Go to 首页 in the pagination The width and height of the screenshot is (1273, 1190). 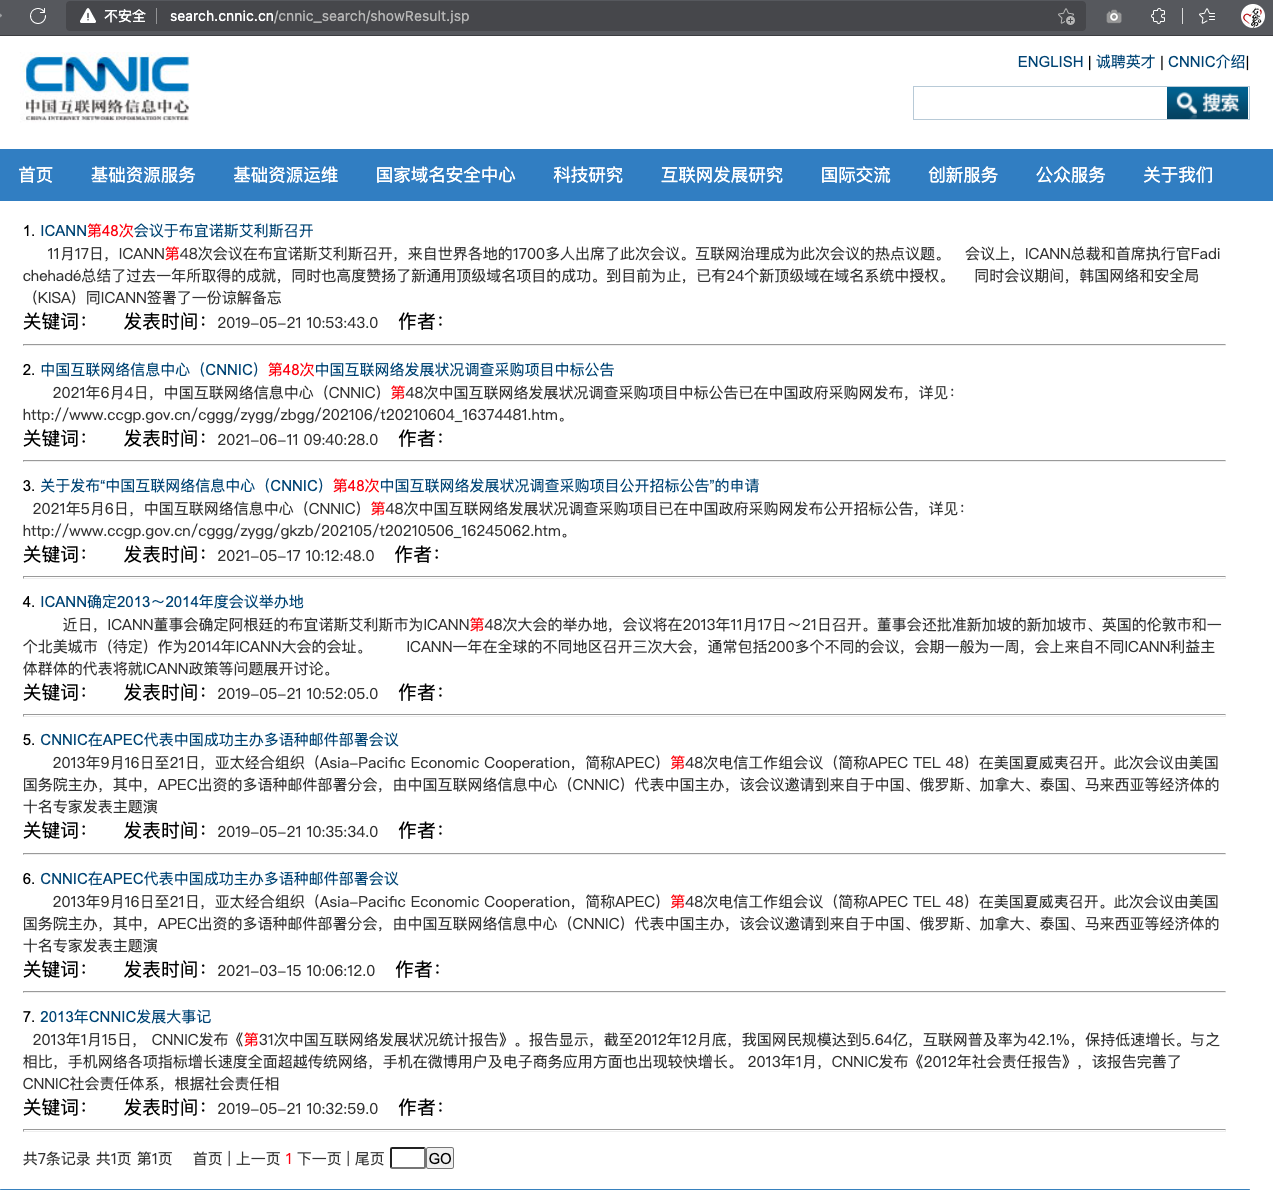208,1159
